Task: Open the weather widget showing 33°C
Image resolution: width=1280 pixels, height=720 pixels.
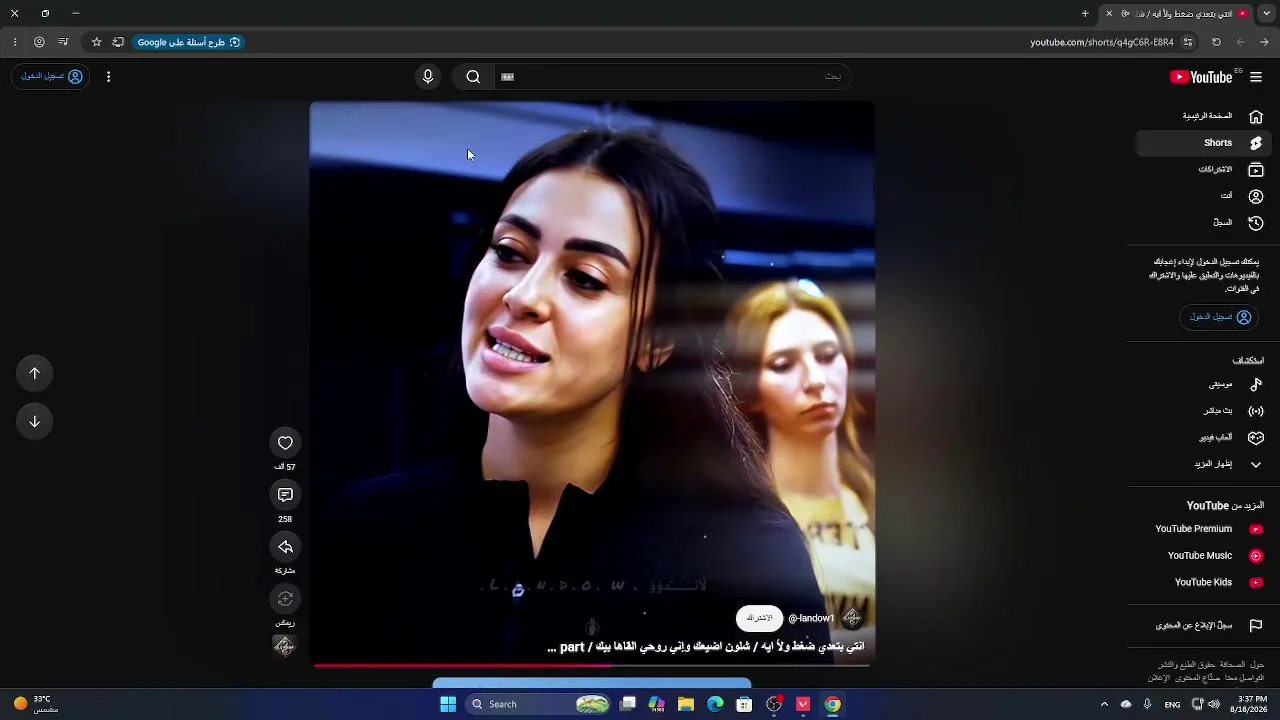Action: [x=36, y=704]
